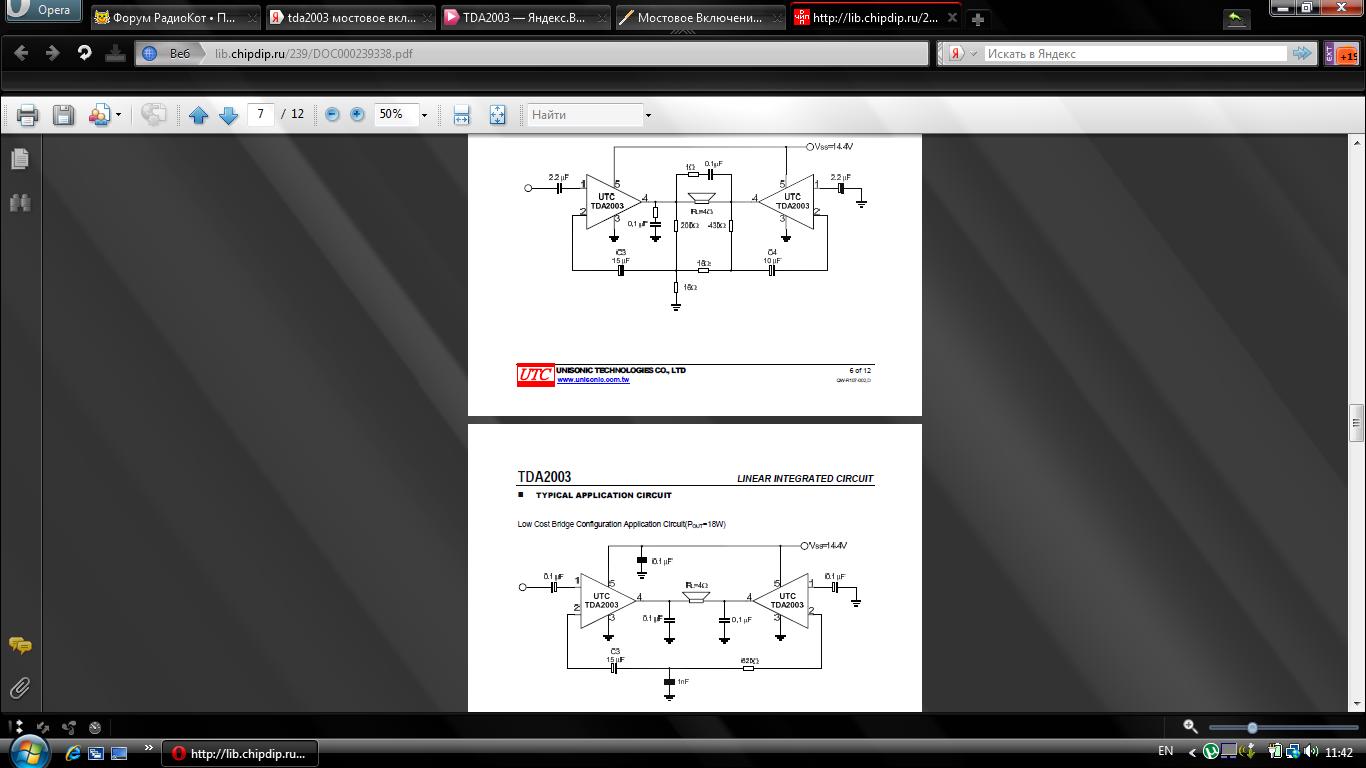Expand the Quick Launch chevron on the taskbar

pos(149,748)
